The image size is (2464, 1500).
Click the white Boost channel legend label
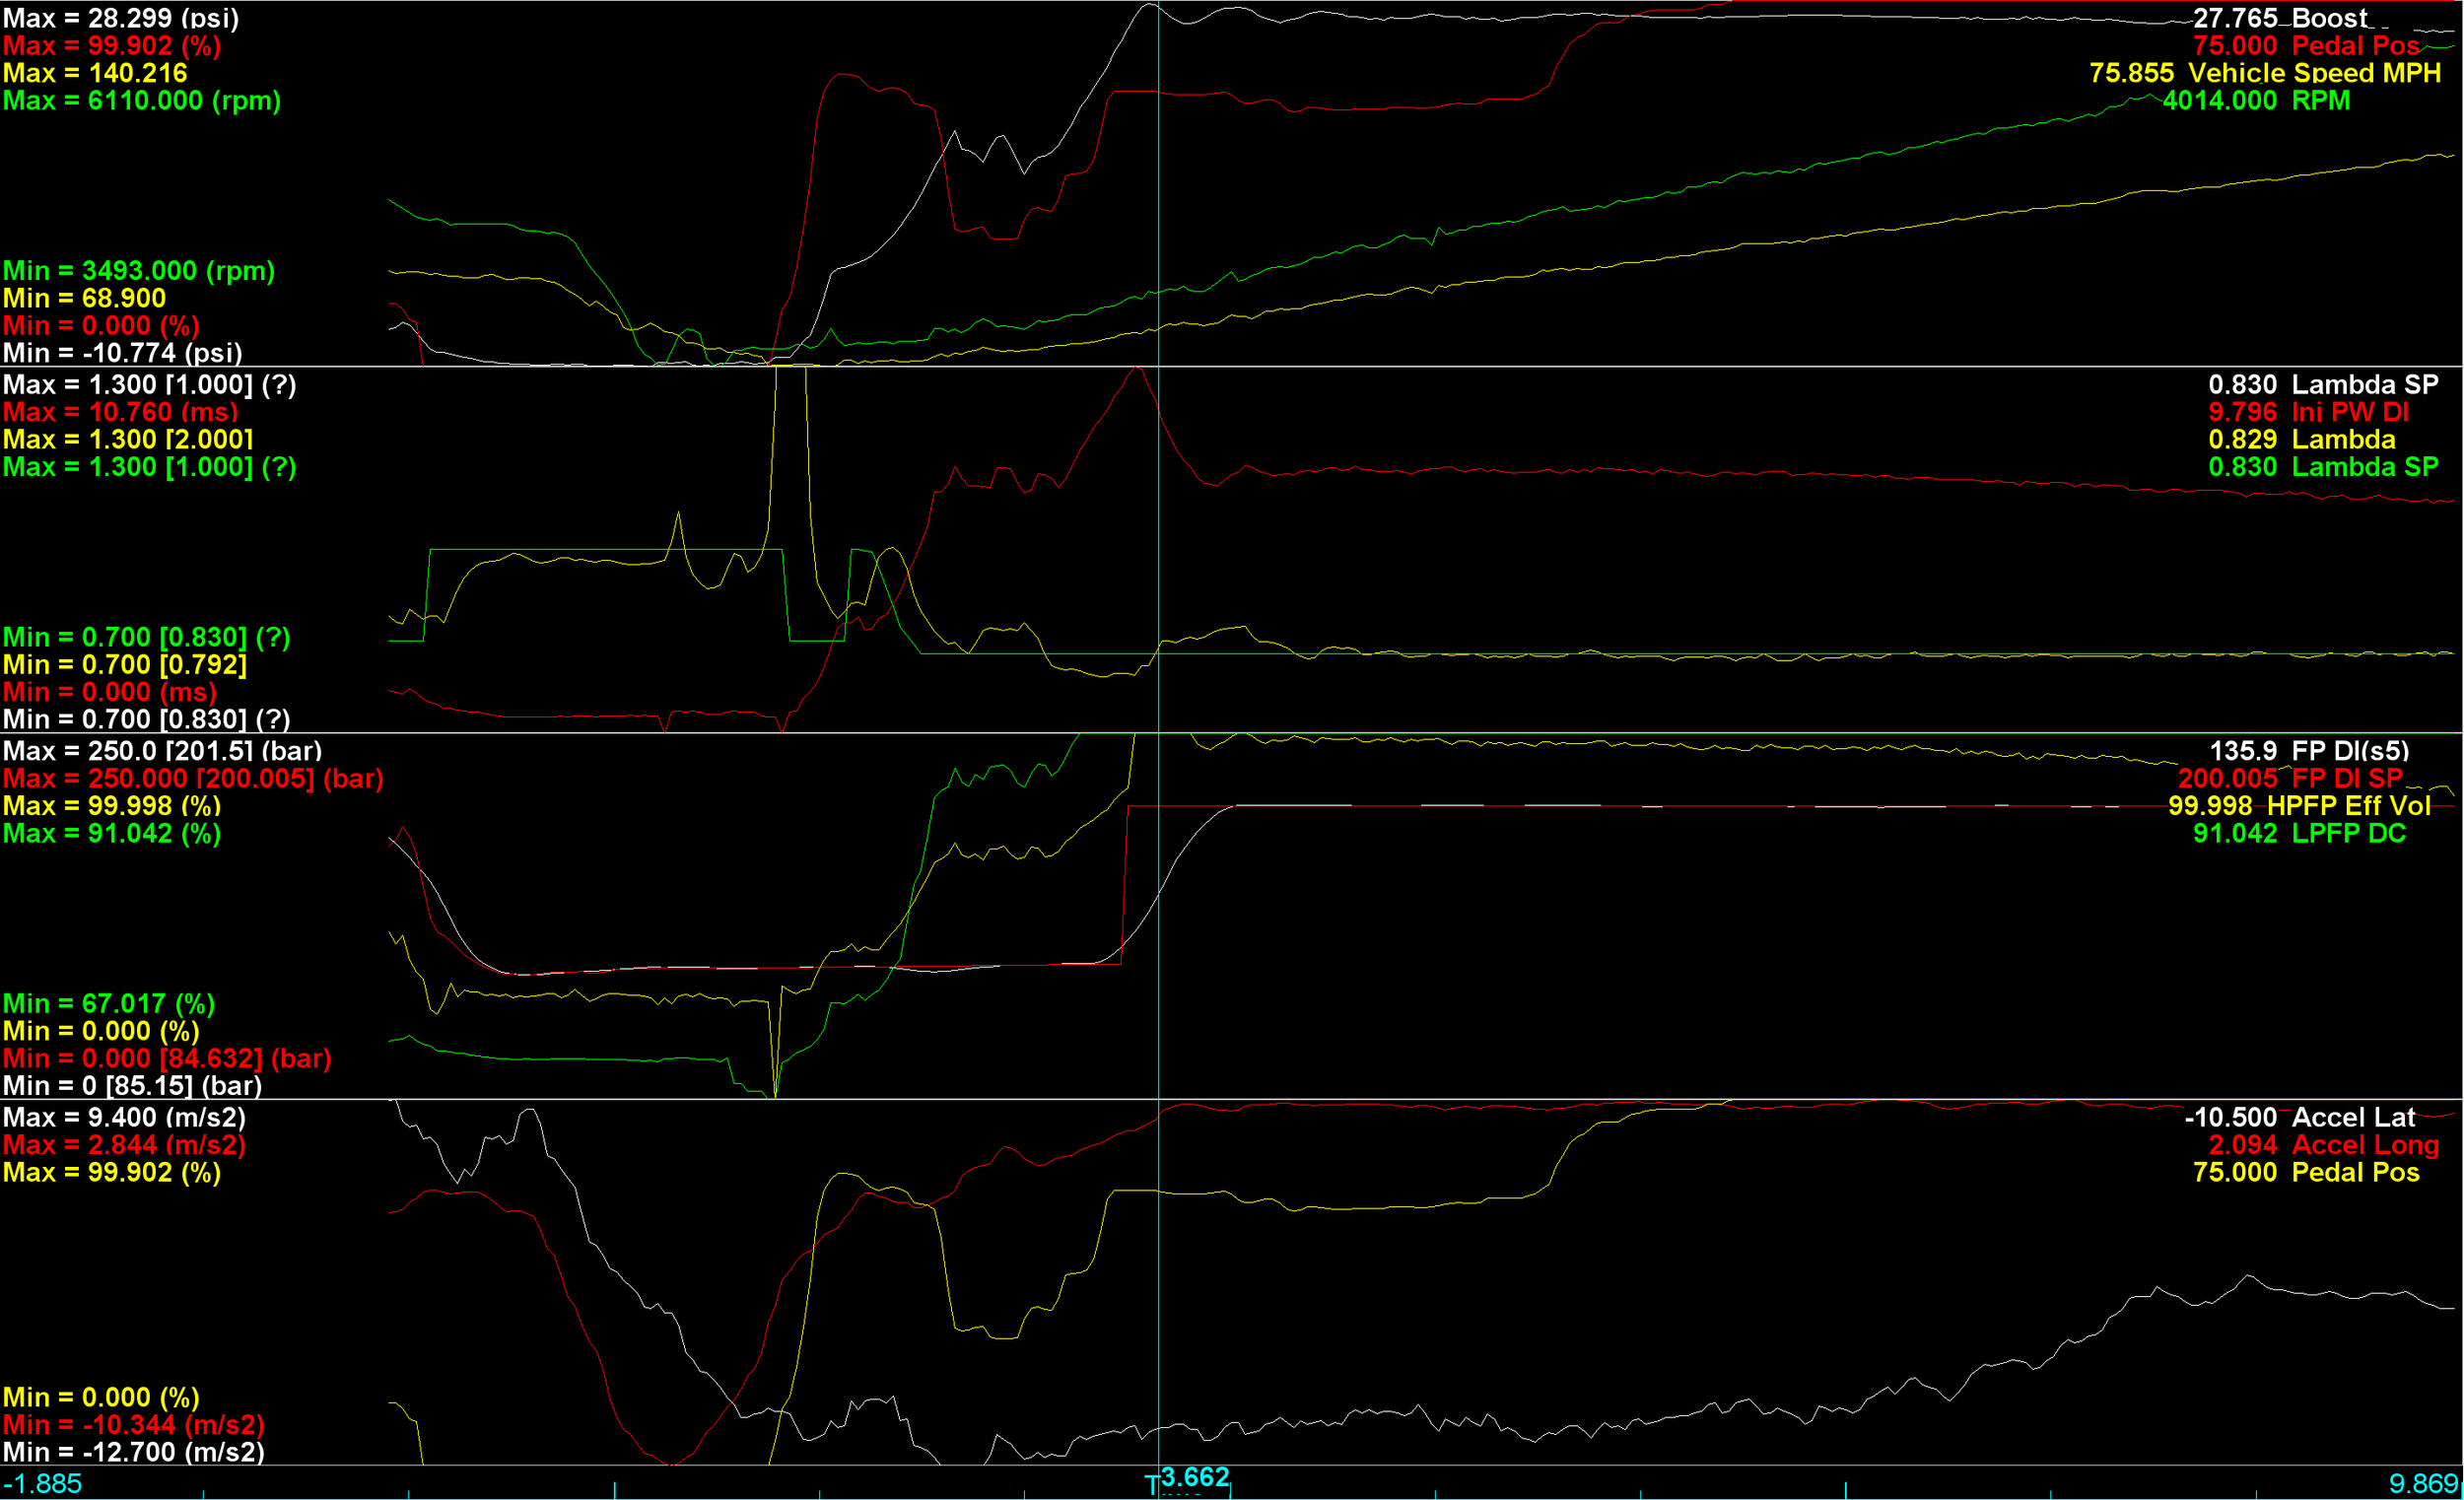(2329, 18)
